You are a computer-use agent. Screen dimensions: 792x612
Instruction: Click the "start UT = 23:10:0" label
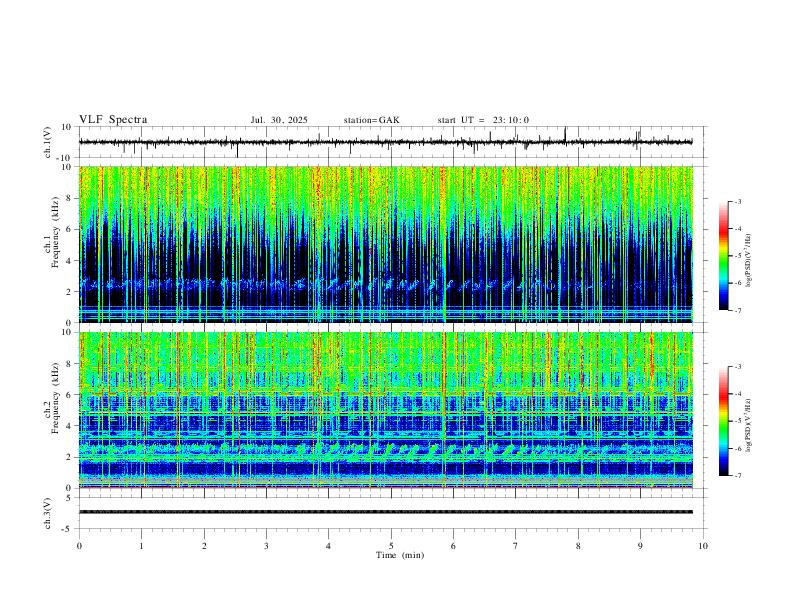coord(483,120)
